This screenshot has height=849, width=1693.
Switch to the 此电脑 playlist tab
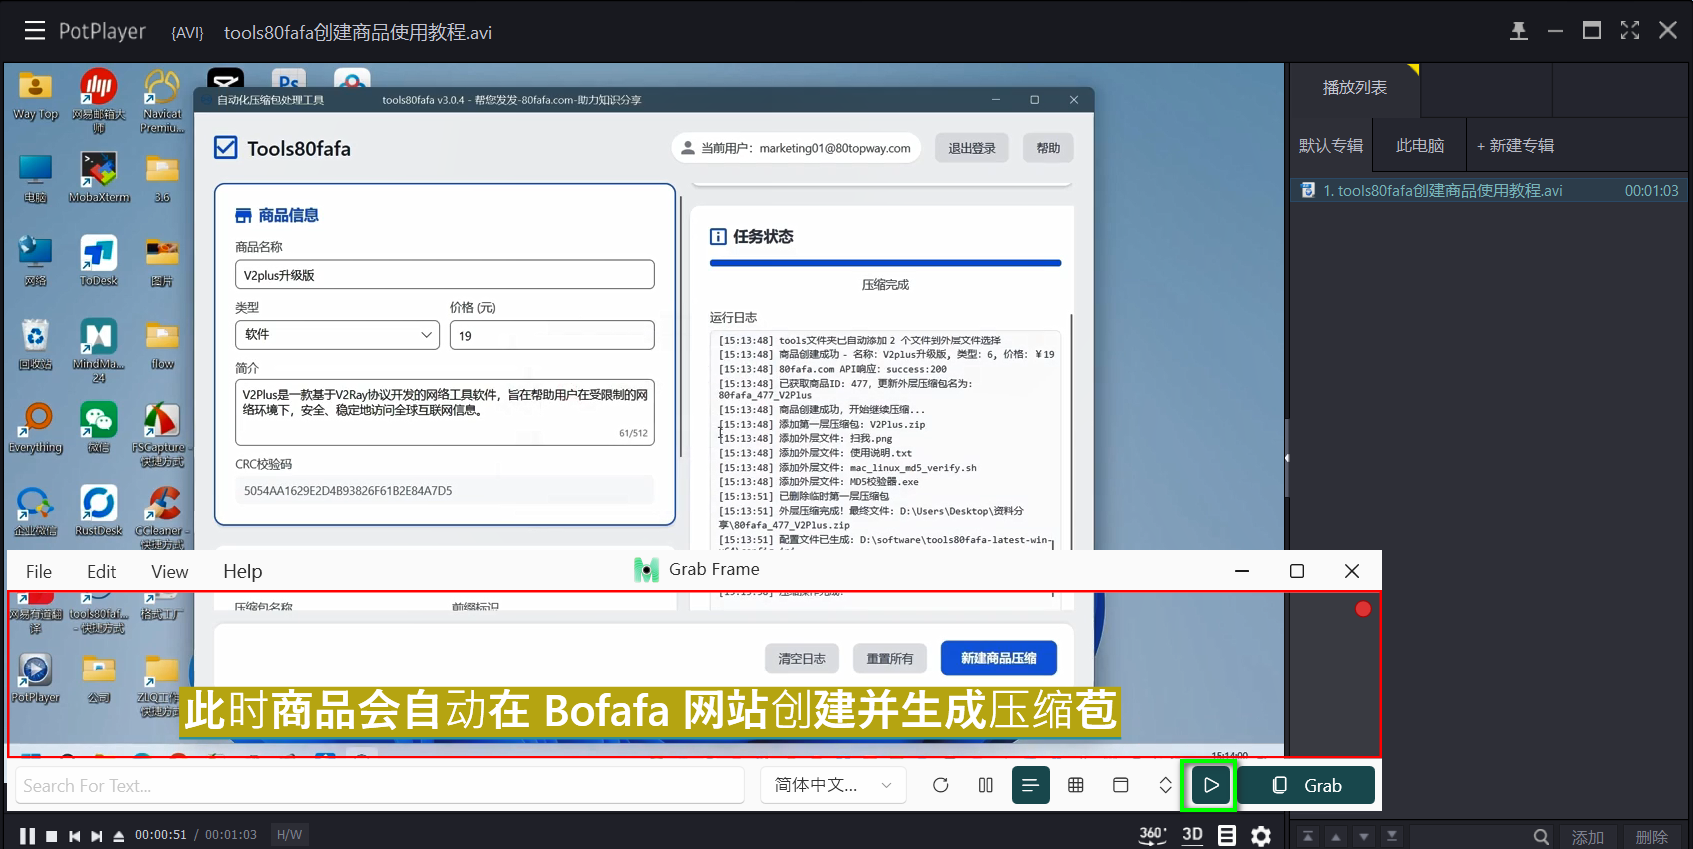[x=1419, y=146]
